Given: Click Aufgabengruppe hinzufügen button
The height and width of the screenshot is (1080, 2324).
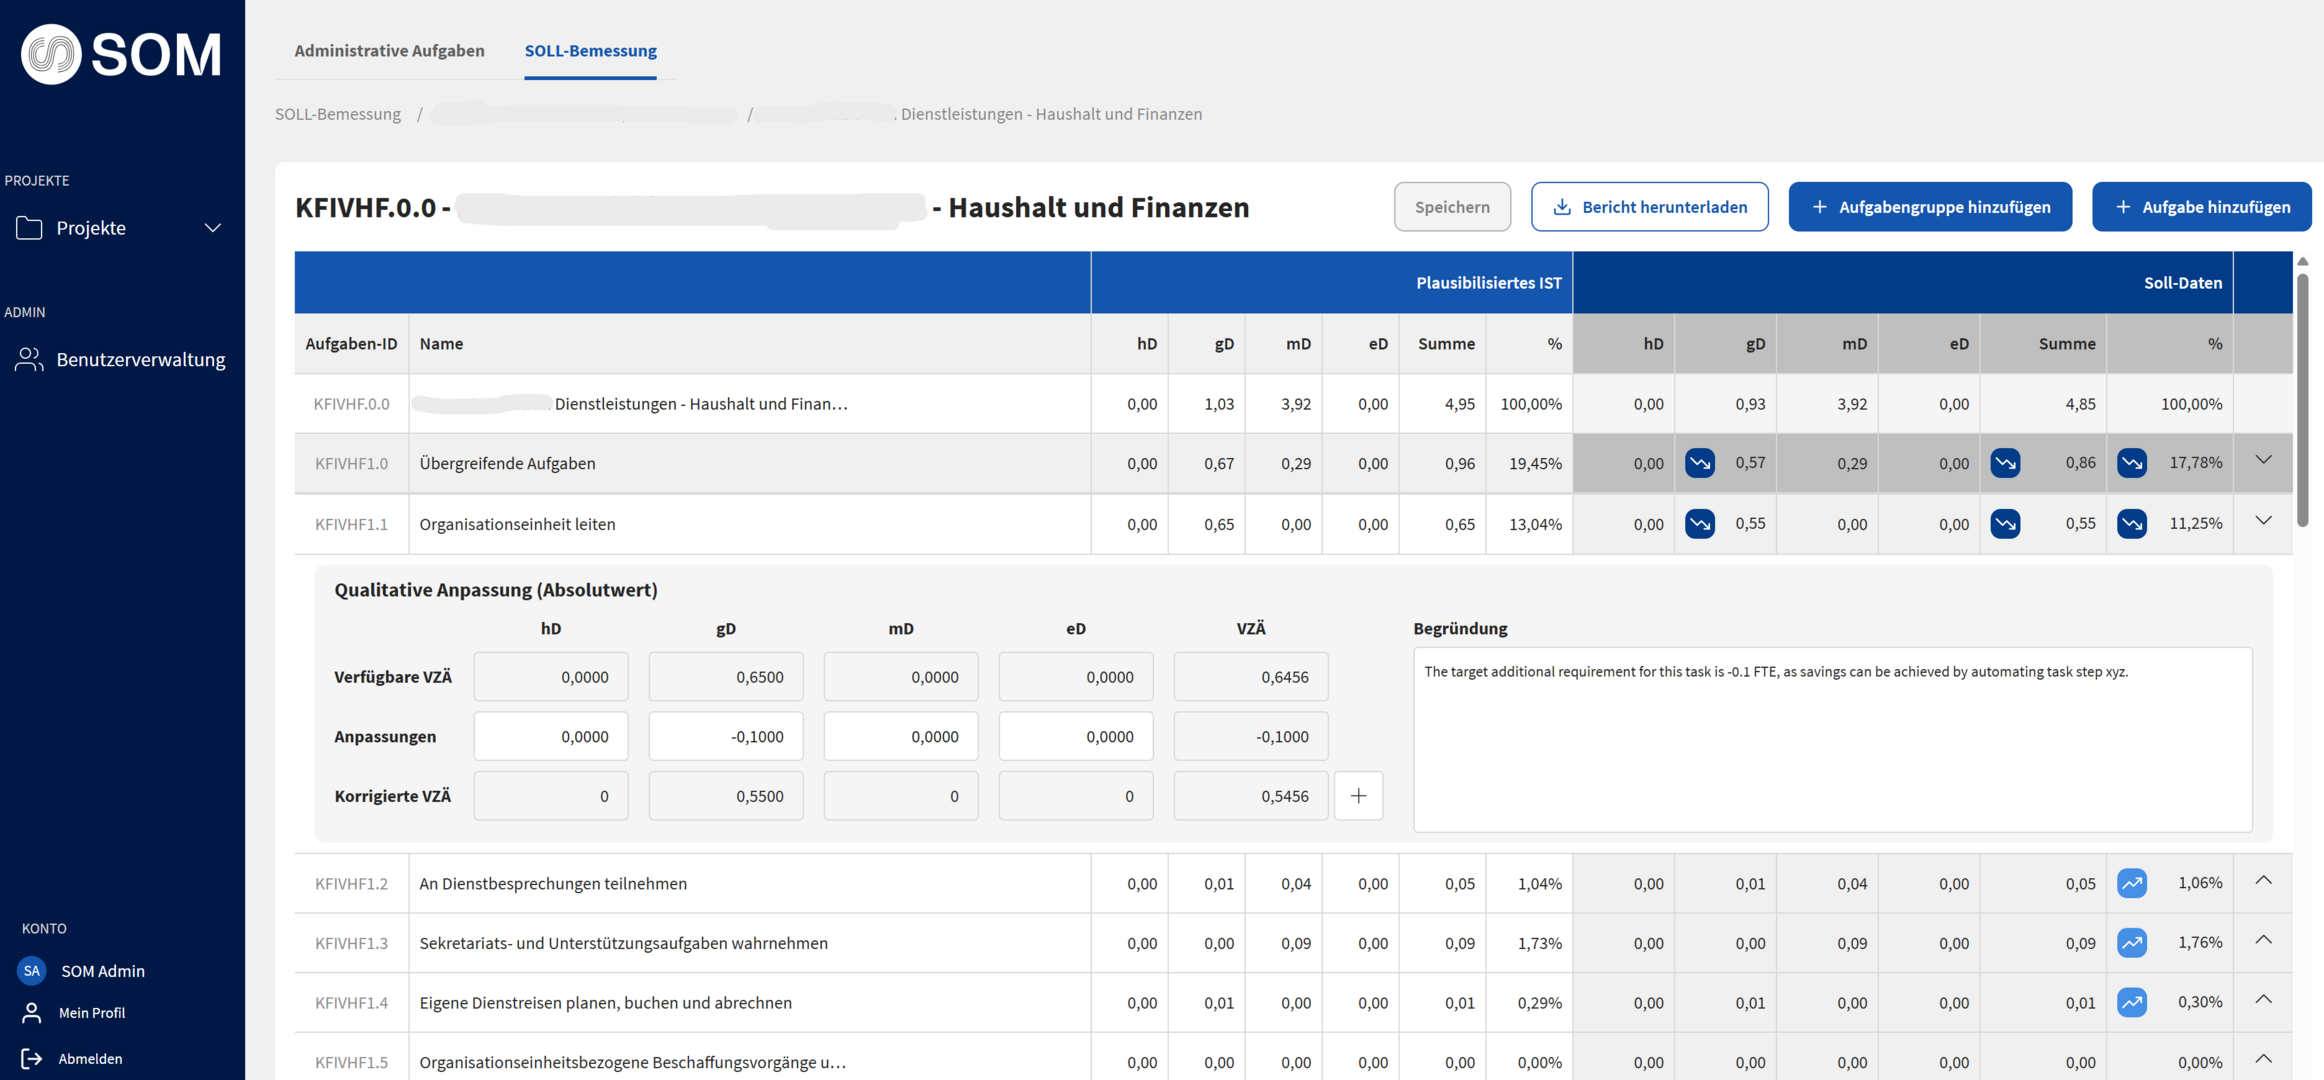Looking at the screenshot, I should tap(1929, 207).
